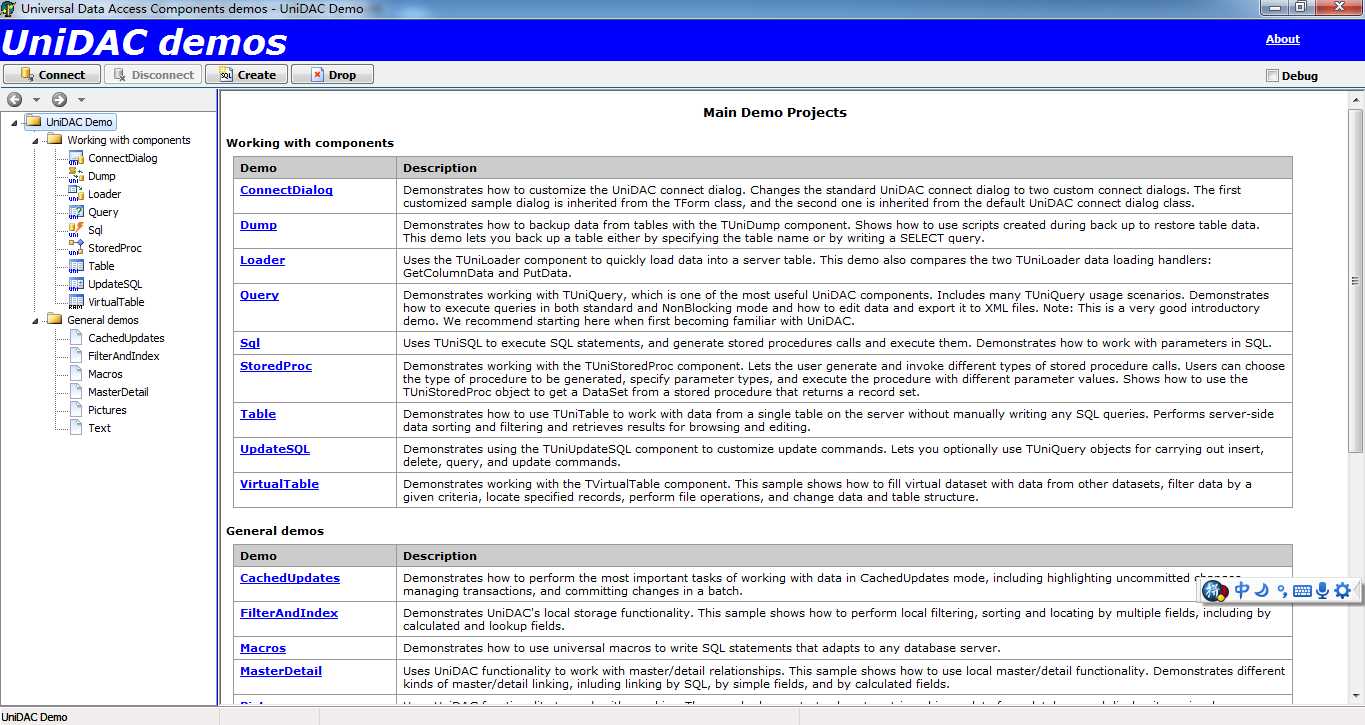Click the Macros document icon in the tree

coord(76,374)
